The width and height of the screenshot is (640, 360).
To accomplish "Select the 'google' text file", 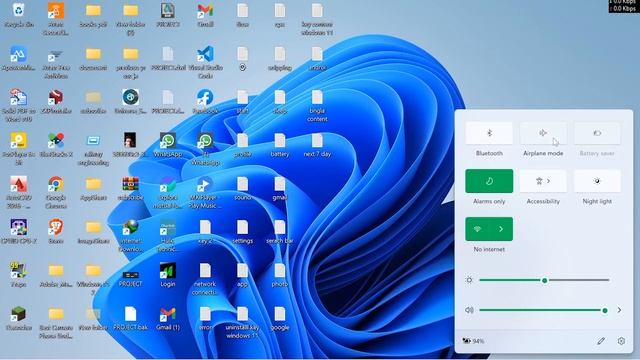I will tap(280, 318).
